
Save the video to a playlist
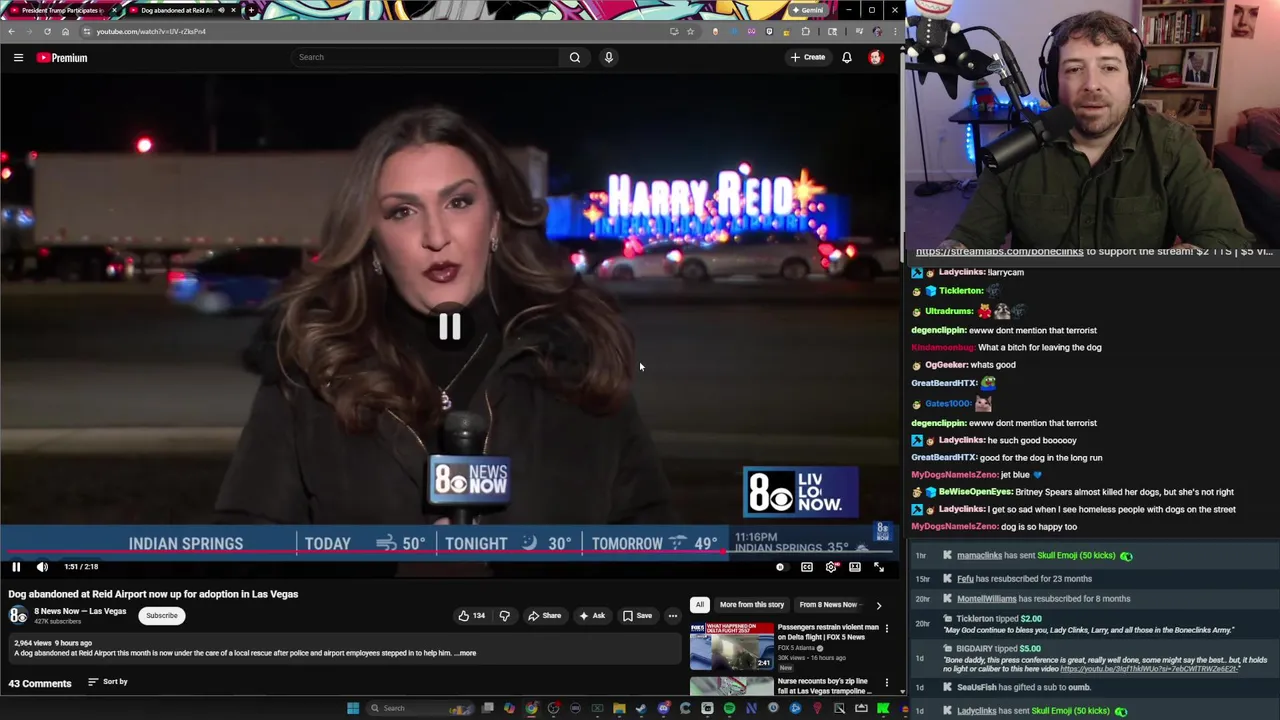[x=637, y=616]
